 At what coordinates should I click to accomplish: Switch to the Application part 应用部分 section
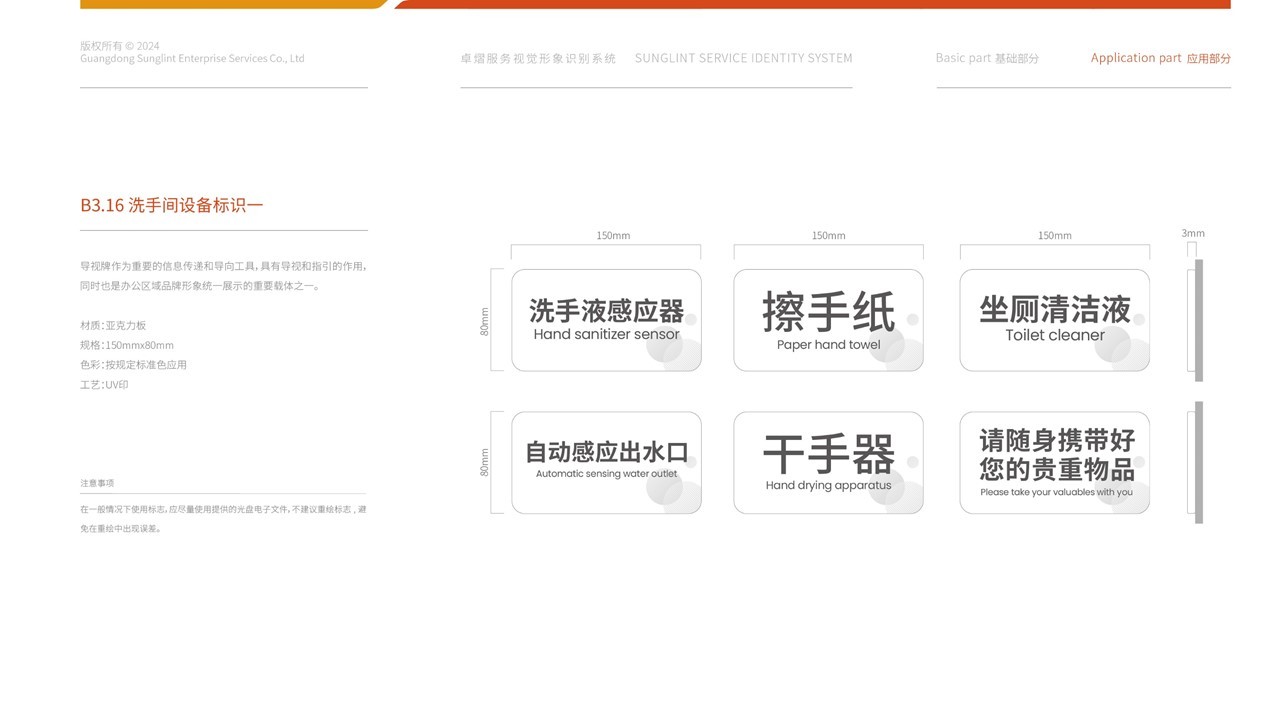point(1161,57)
